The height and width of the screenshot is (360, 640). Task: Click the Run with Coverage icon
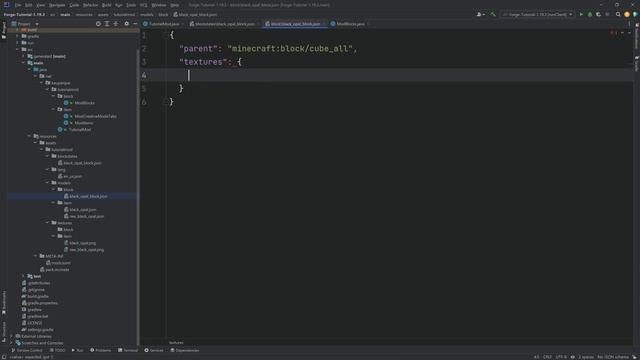[598, 14]
